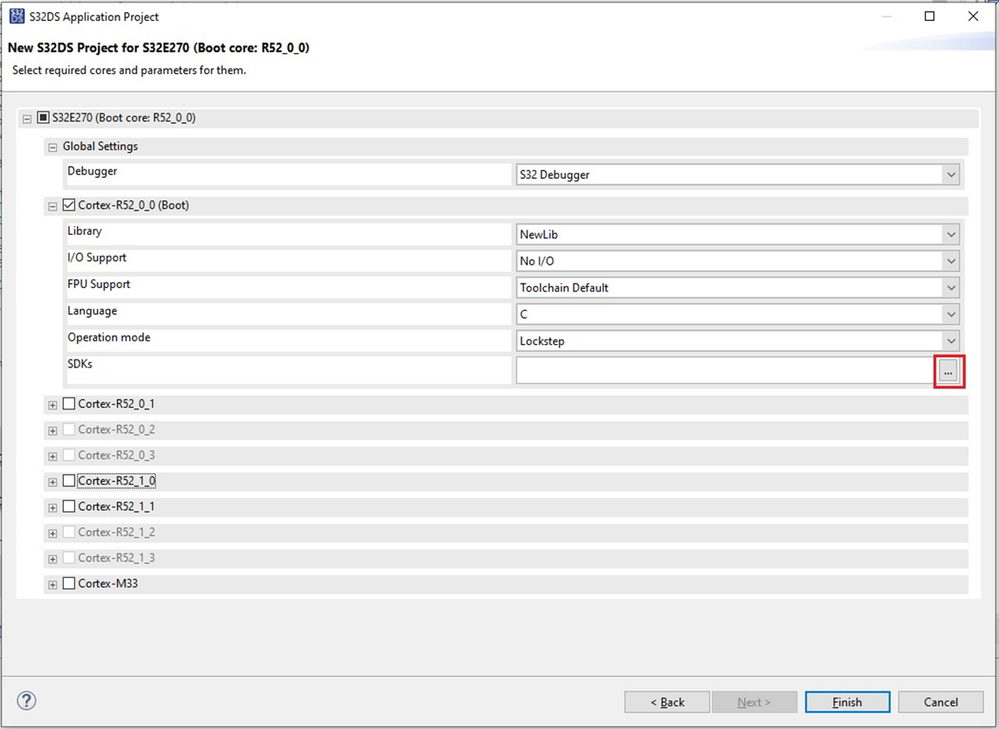Viewport: 999px width, 729px height.
Task: Expand the Cortex-R52_0_3 section
Action: [x=53, y=456]
